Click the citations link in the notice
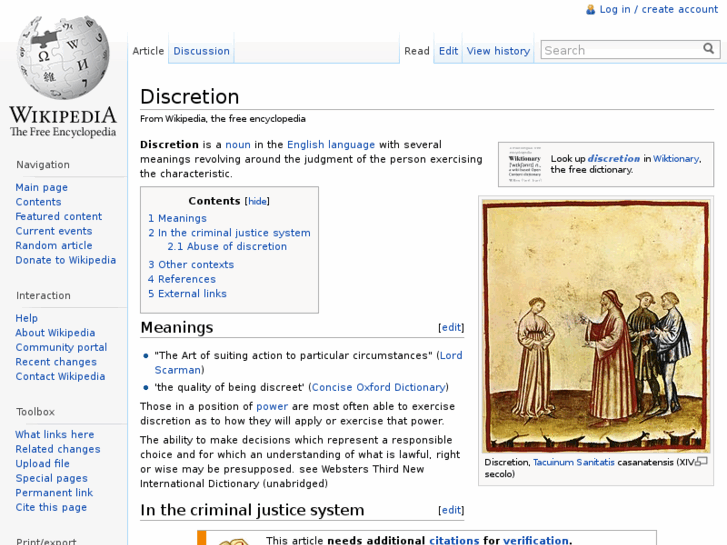Viewport: 727px width, 545px height. 454,540
